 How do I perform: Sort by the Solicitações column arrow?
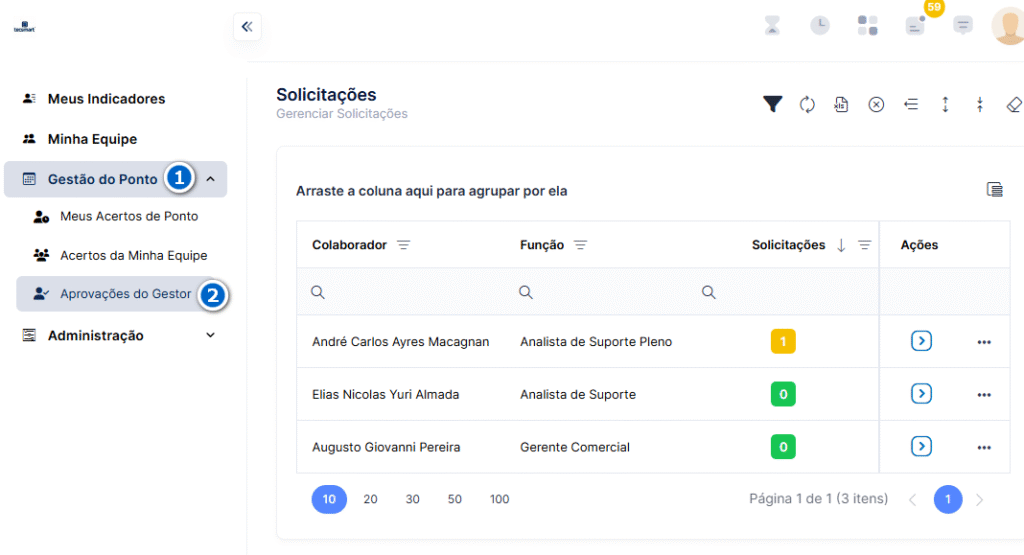click(x=841, y=245)
